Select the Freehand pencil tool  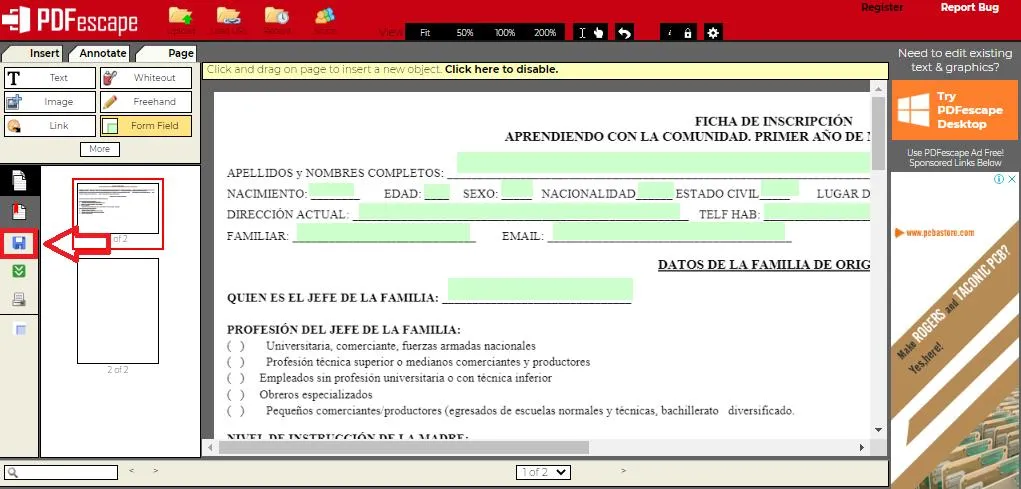tap(146, 102)
